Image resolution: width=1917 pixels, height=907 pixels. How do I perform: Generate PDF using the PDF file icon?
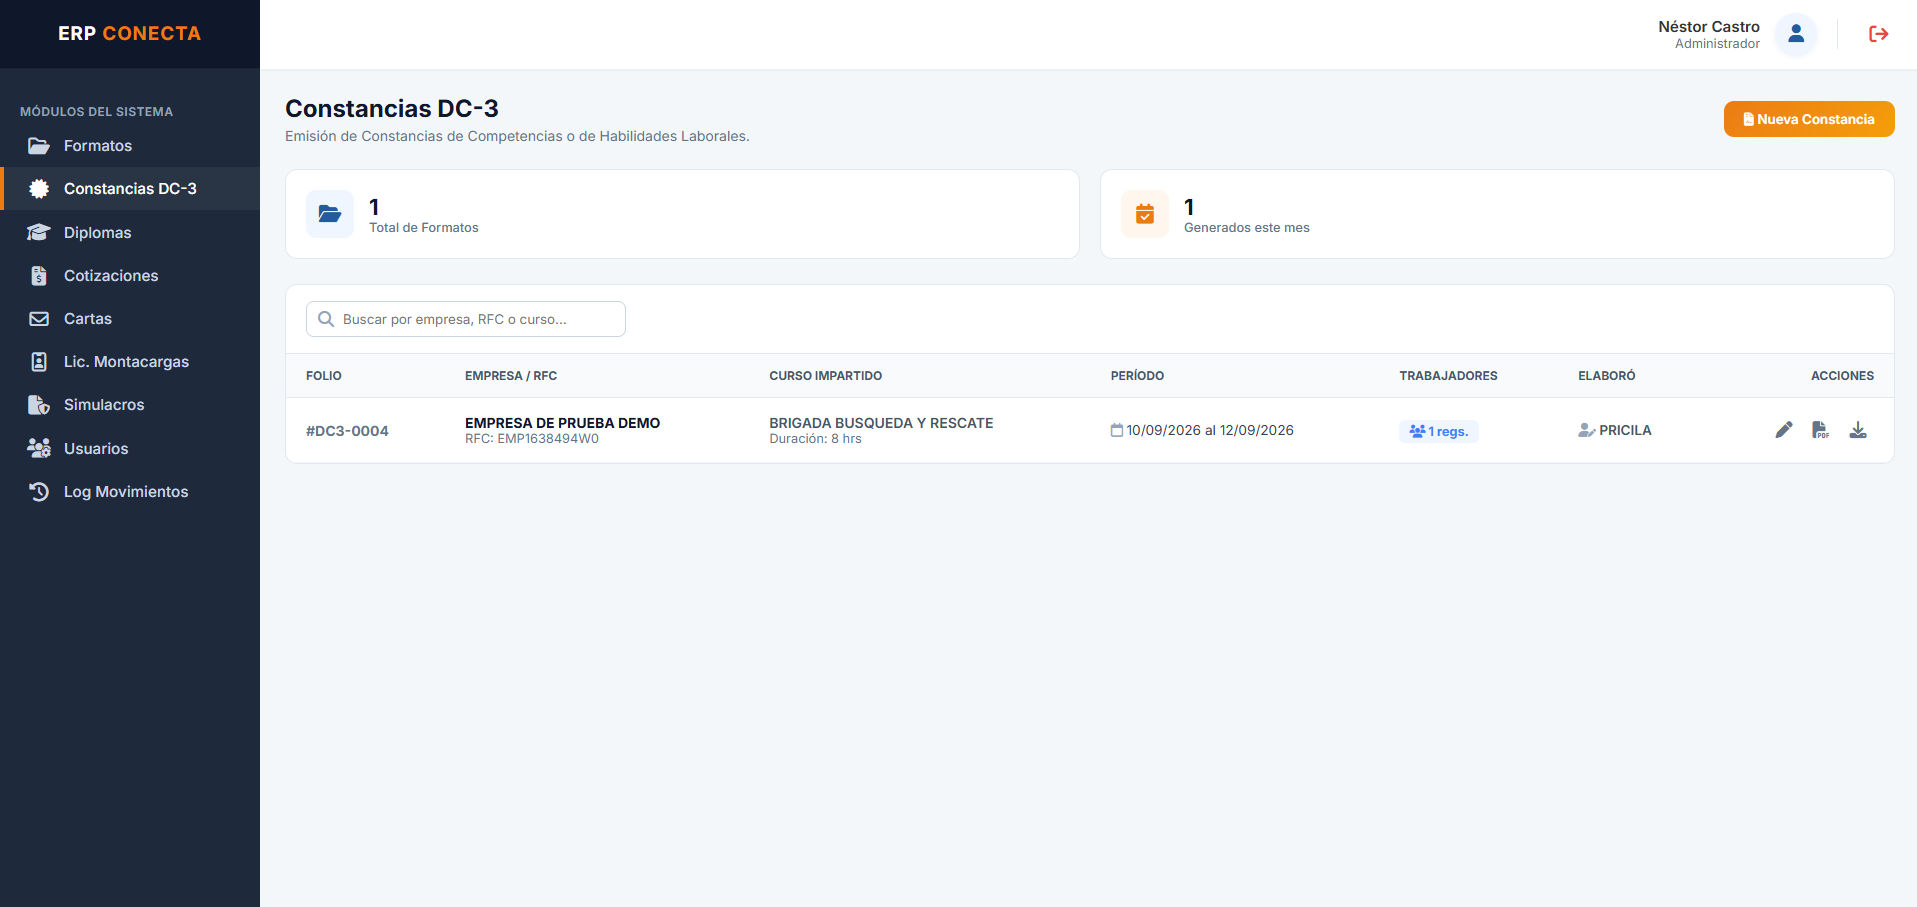[x=1820, y=430]
